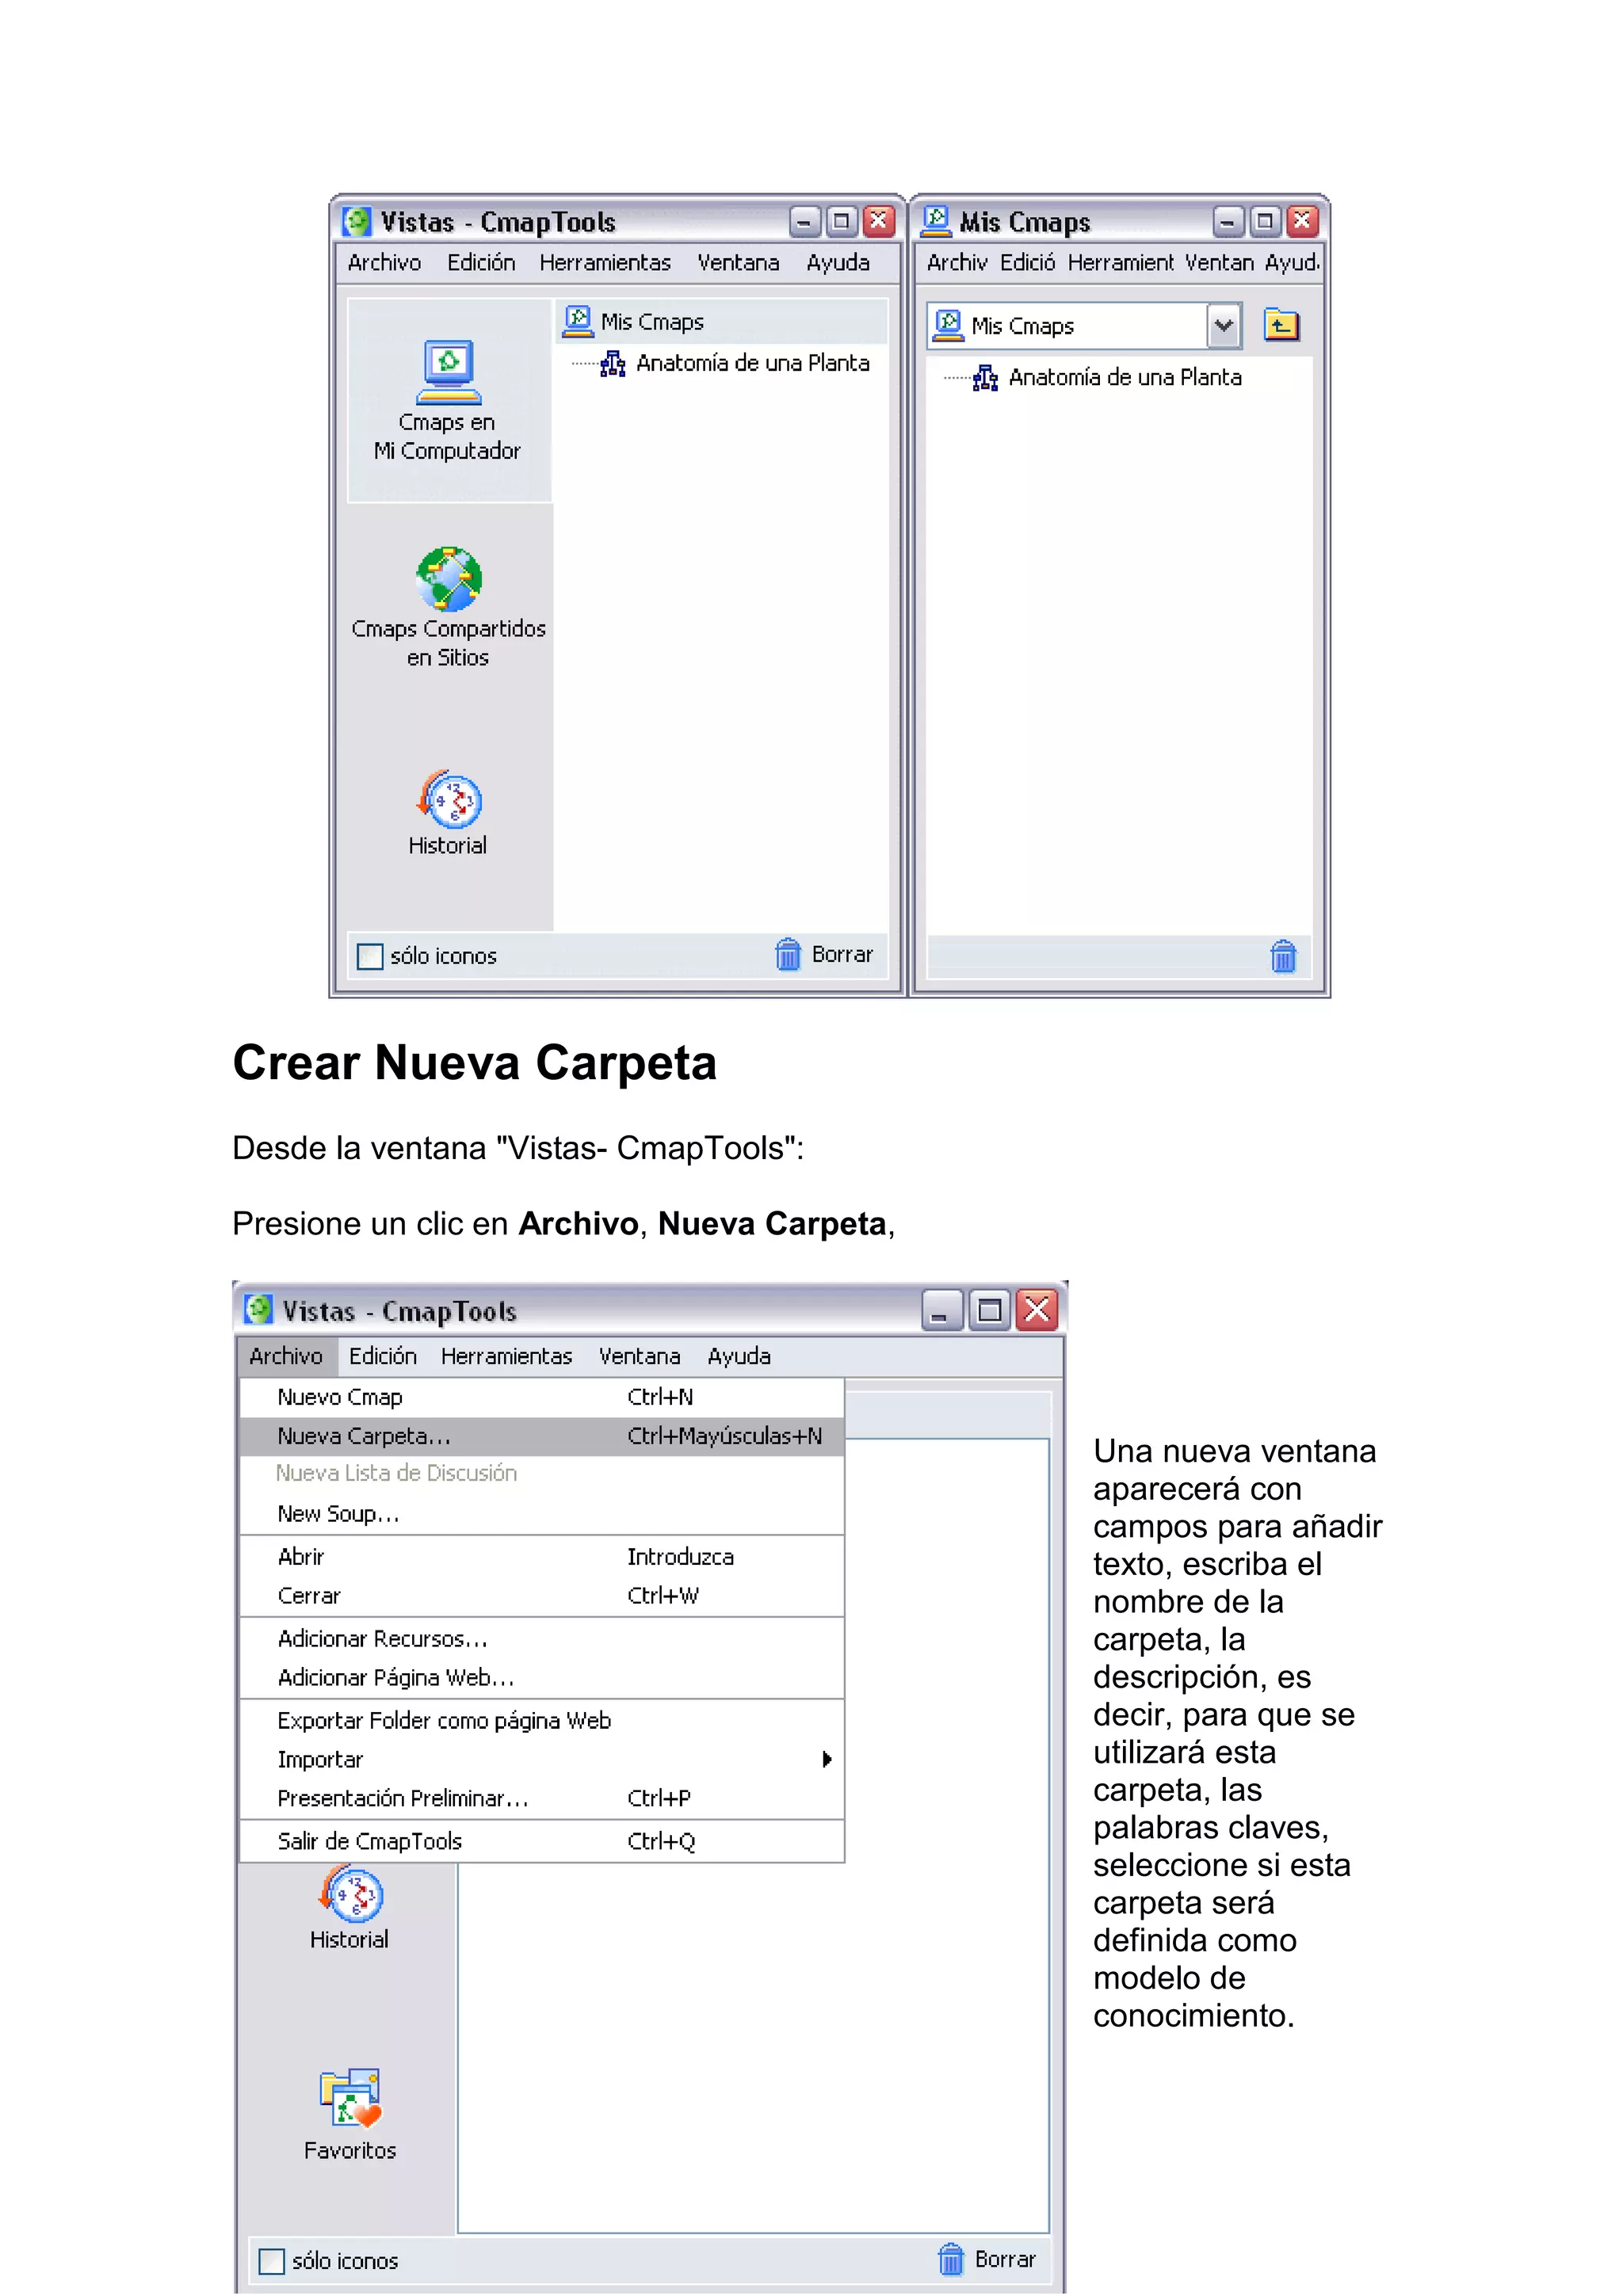Choose Abrir menu entry
The width and height of the screenshot is (1623, 2296).
point(542,1557)
